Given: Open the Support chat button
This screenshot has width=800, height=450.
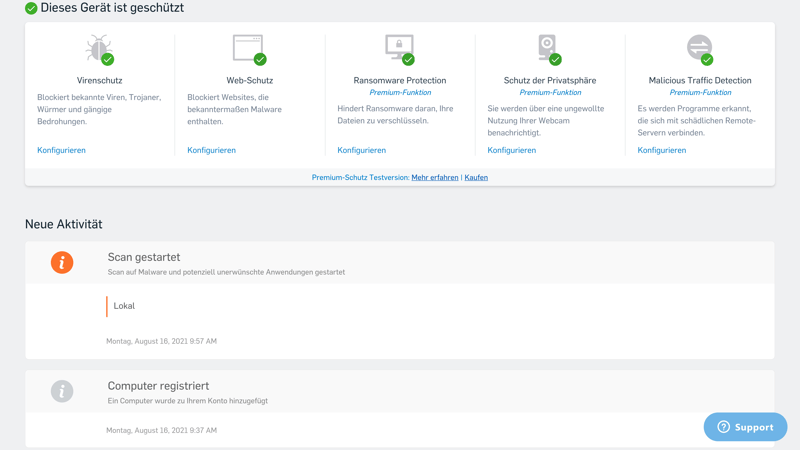Looking at the screenshot, I should click(x=745, y=427).
